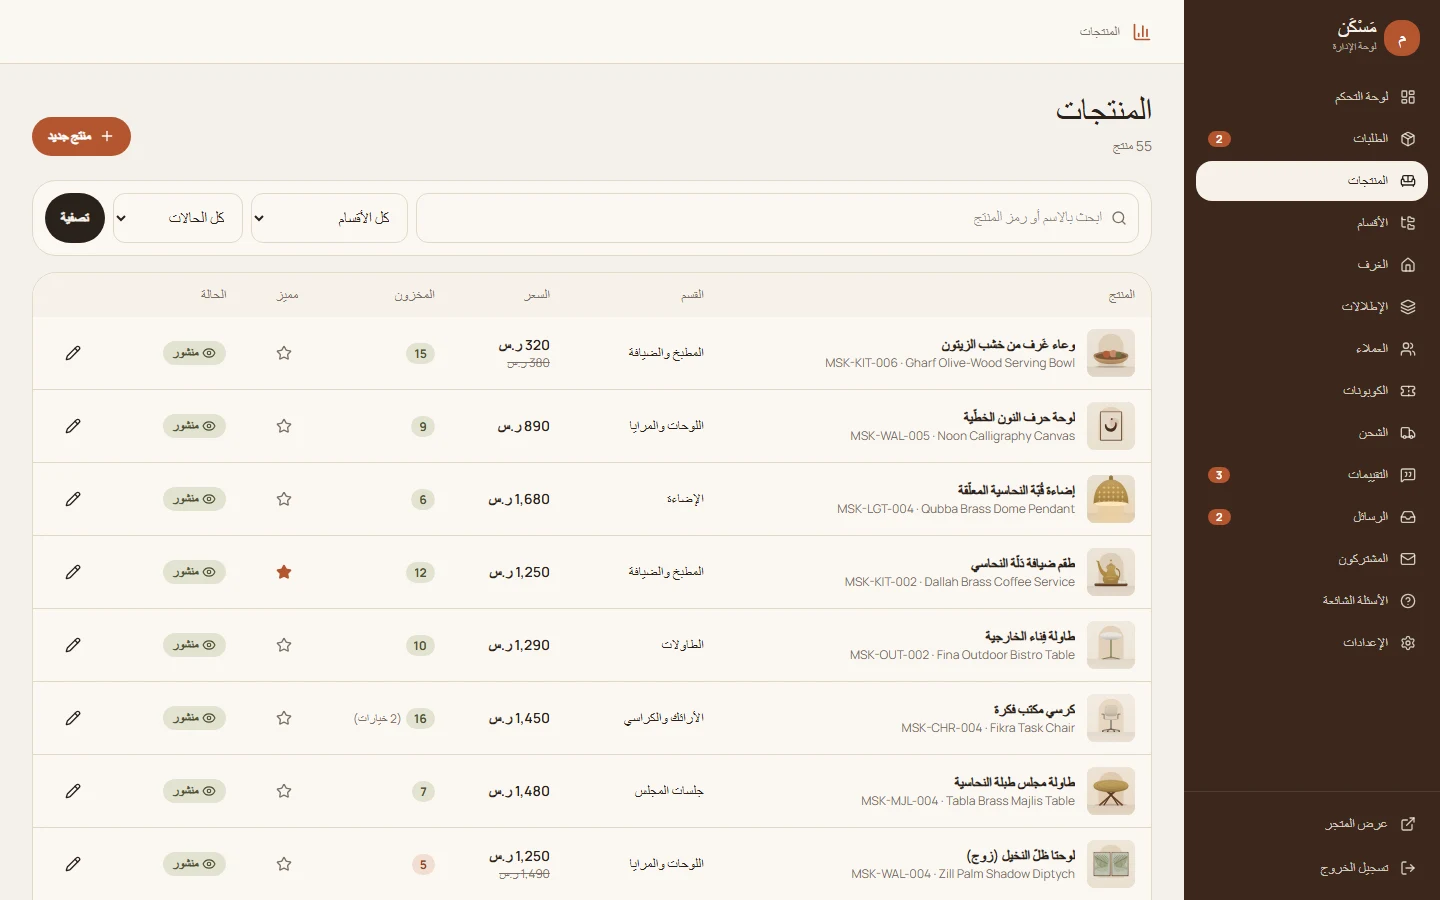The width and height of the screenshot is (1440, 900).
Task: Edit the Zill Palm Shadow Diptych row
Action: pyautogui.click(x=73, y=864)
